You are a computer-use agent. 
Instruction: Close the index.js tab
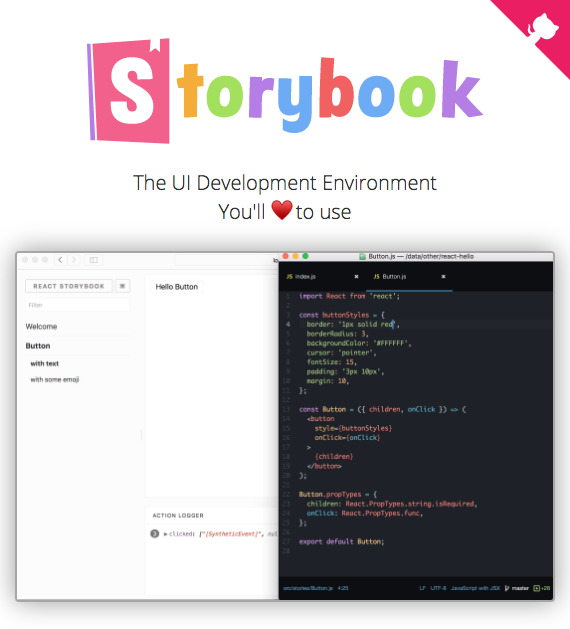pos(356,277)
